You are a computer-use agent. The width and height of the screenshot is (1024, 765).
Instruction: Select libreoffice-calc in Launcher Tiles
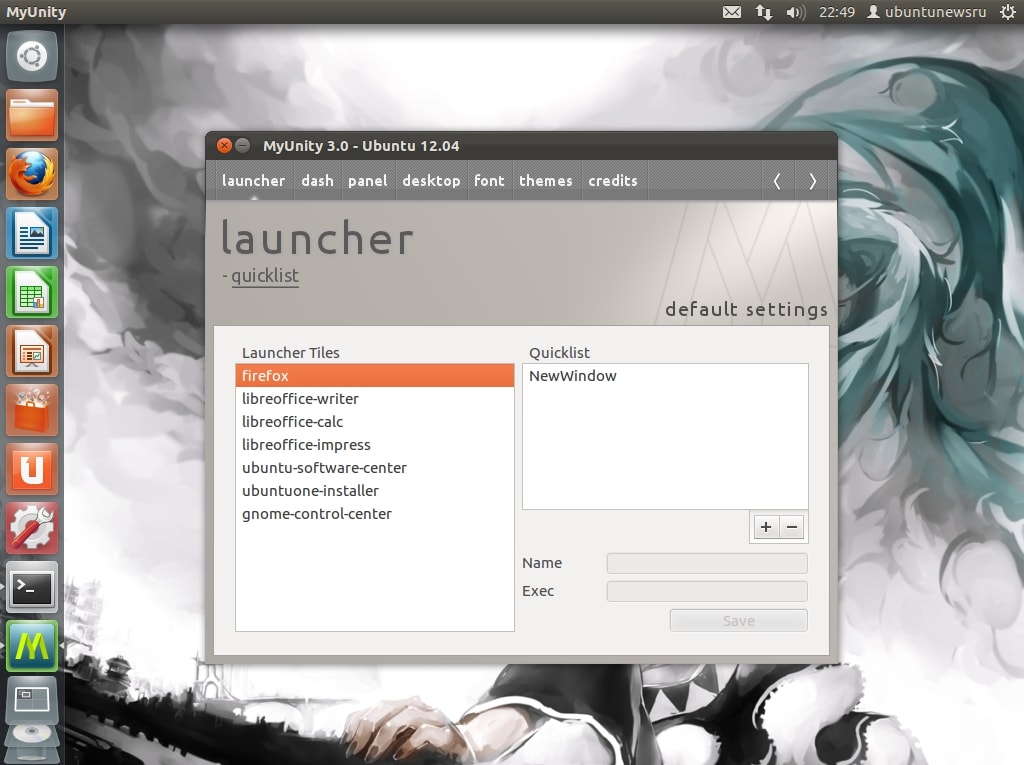pyautogui.click(x=375, y=421)
